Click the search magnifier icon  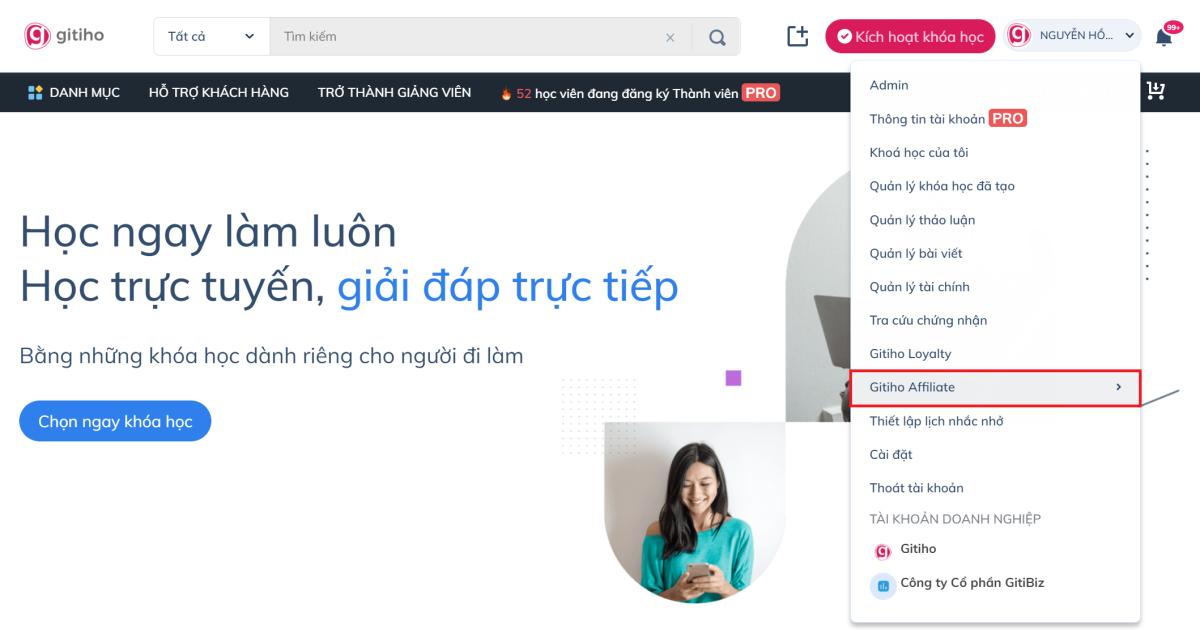[716, 35]
